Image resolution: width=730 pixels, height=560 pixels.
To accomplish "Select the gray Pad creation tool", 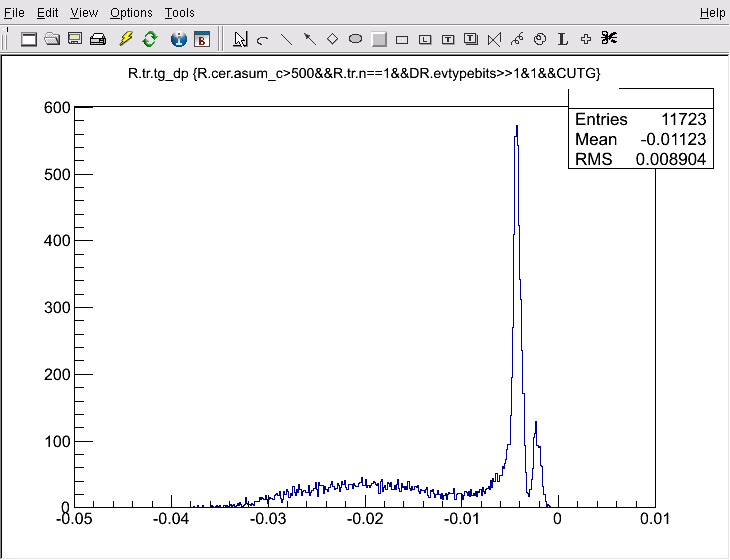I will 379,39.
